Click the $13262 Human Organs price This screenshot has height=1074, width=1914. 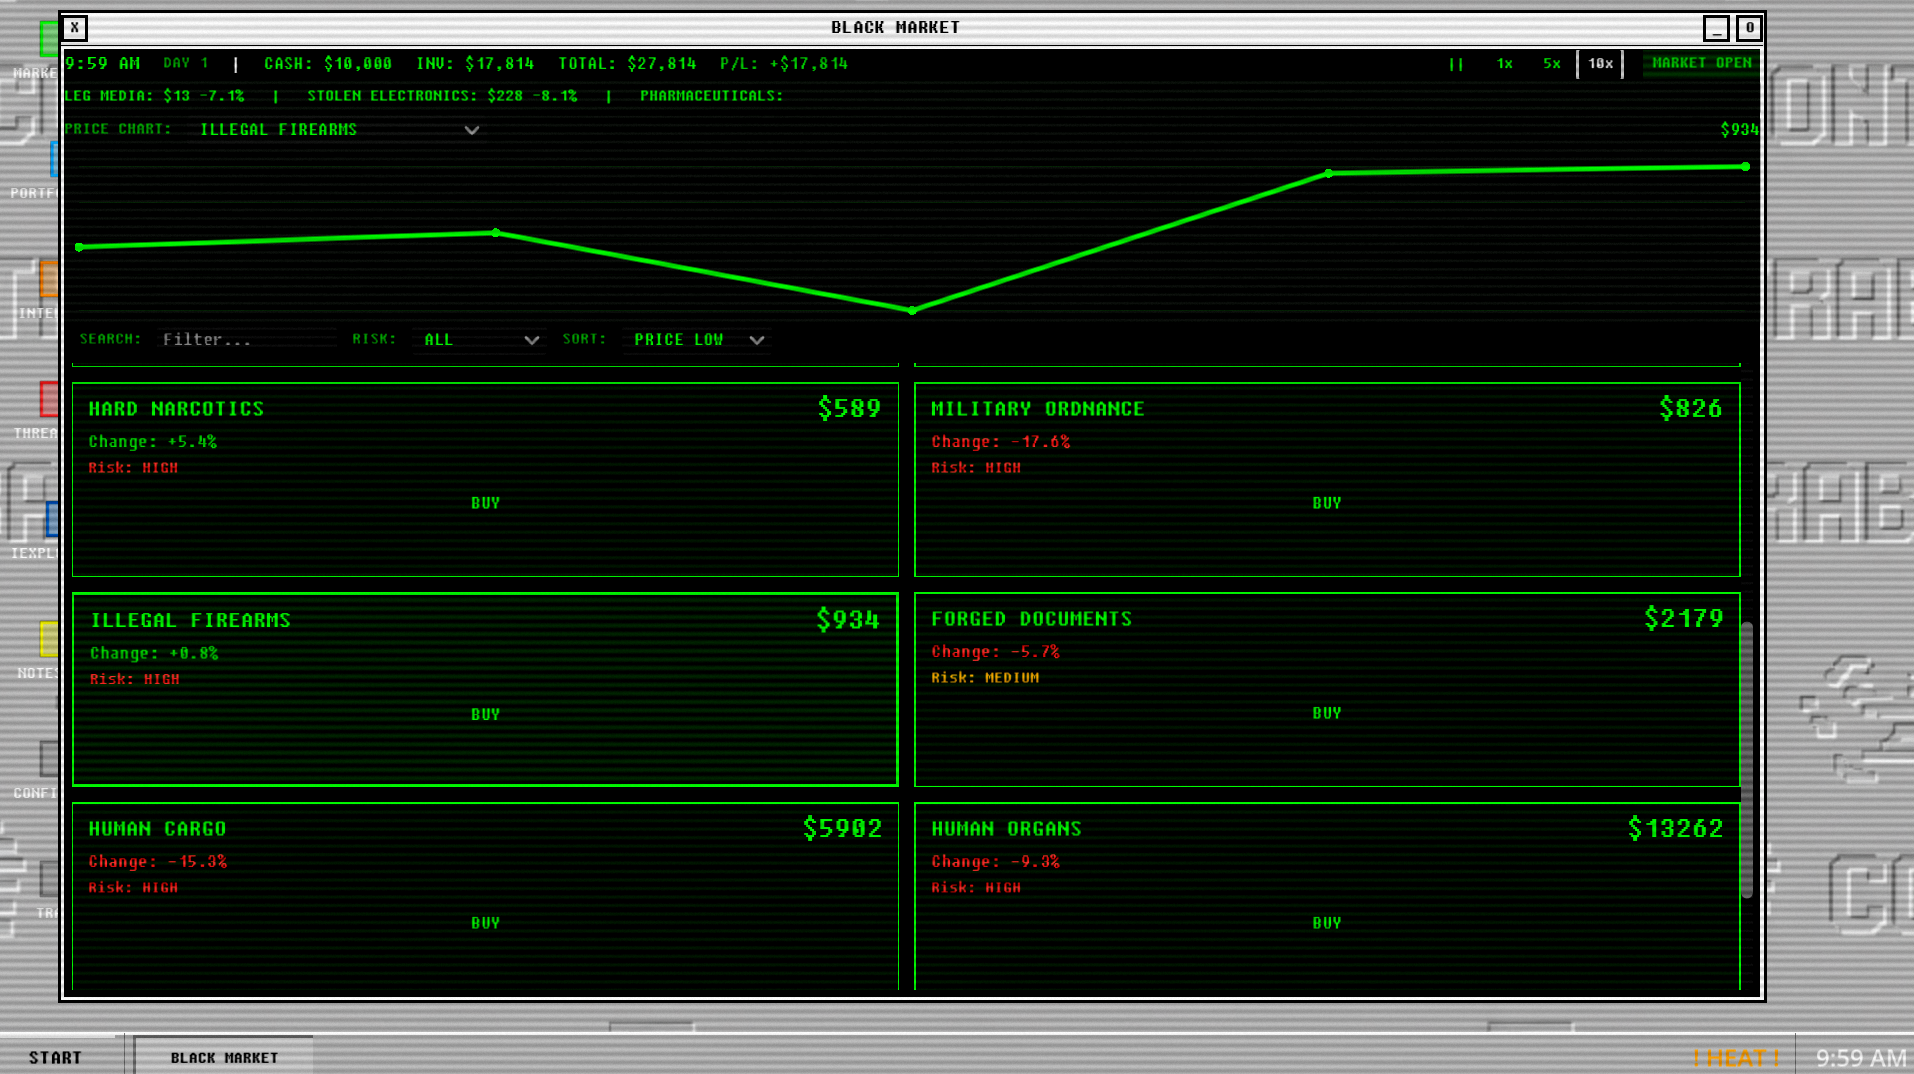[x=1675, y=828]
